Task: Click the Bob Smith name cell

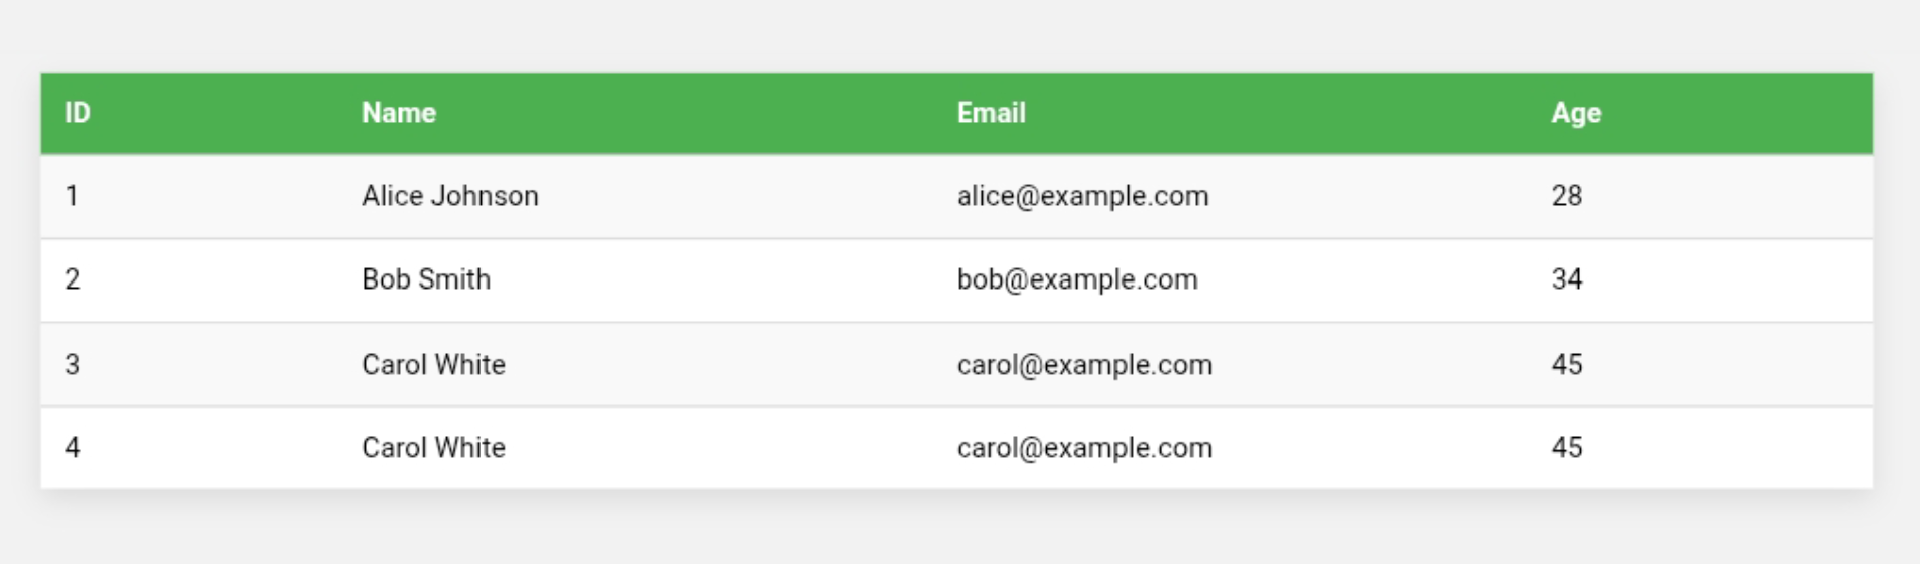Action: coord(426,279)
